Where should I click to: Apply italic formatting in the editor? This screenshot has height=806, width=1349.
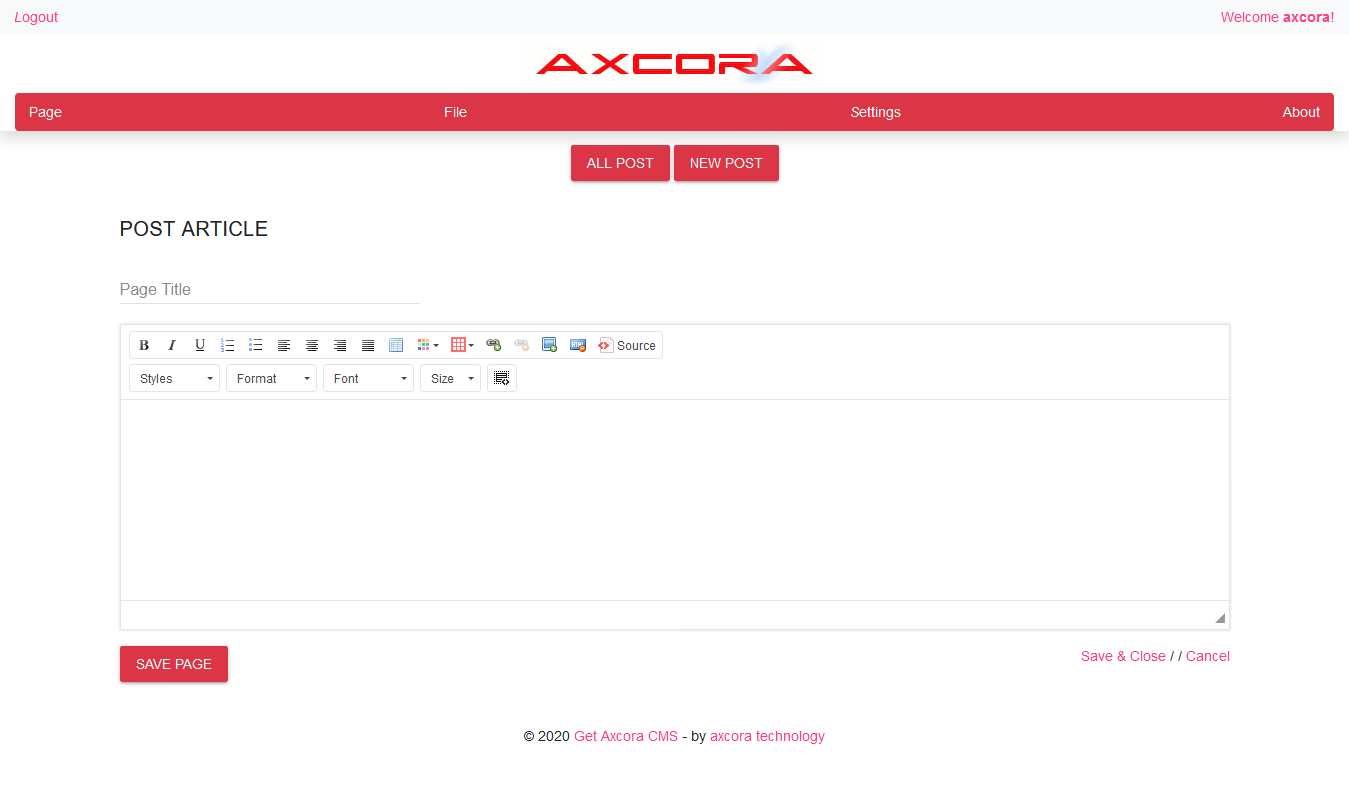click(x=172, y=345)
